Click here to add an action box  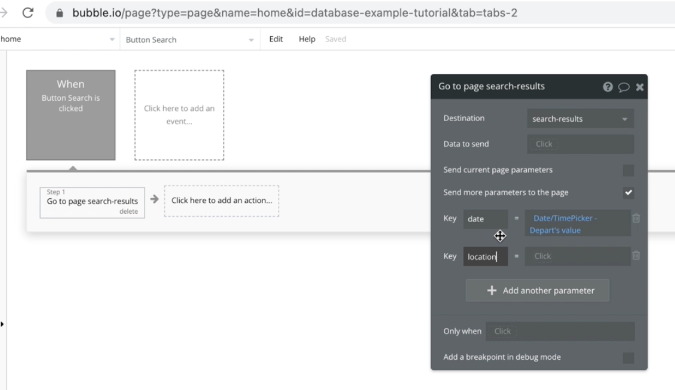221,201
